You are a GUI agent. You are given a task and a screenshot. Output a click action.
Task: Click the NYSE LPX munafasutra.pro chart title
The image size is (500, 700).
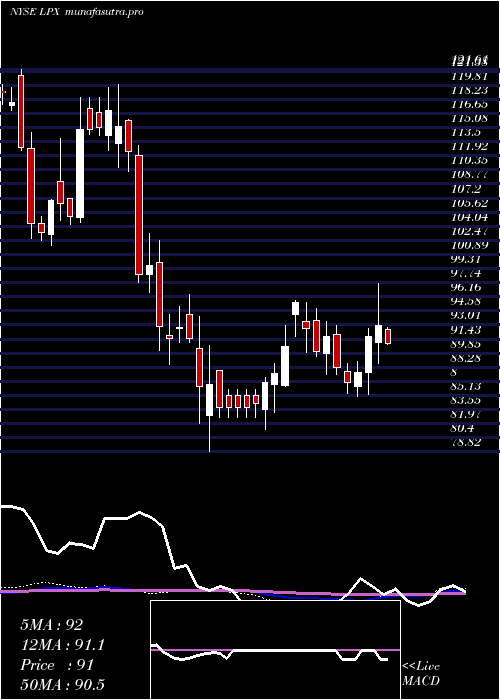point(77,12)
